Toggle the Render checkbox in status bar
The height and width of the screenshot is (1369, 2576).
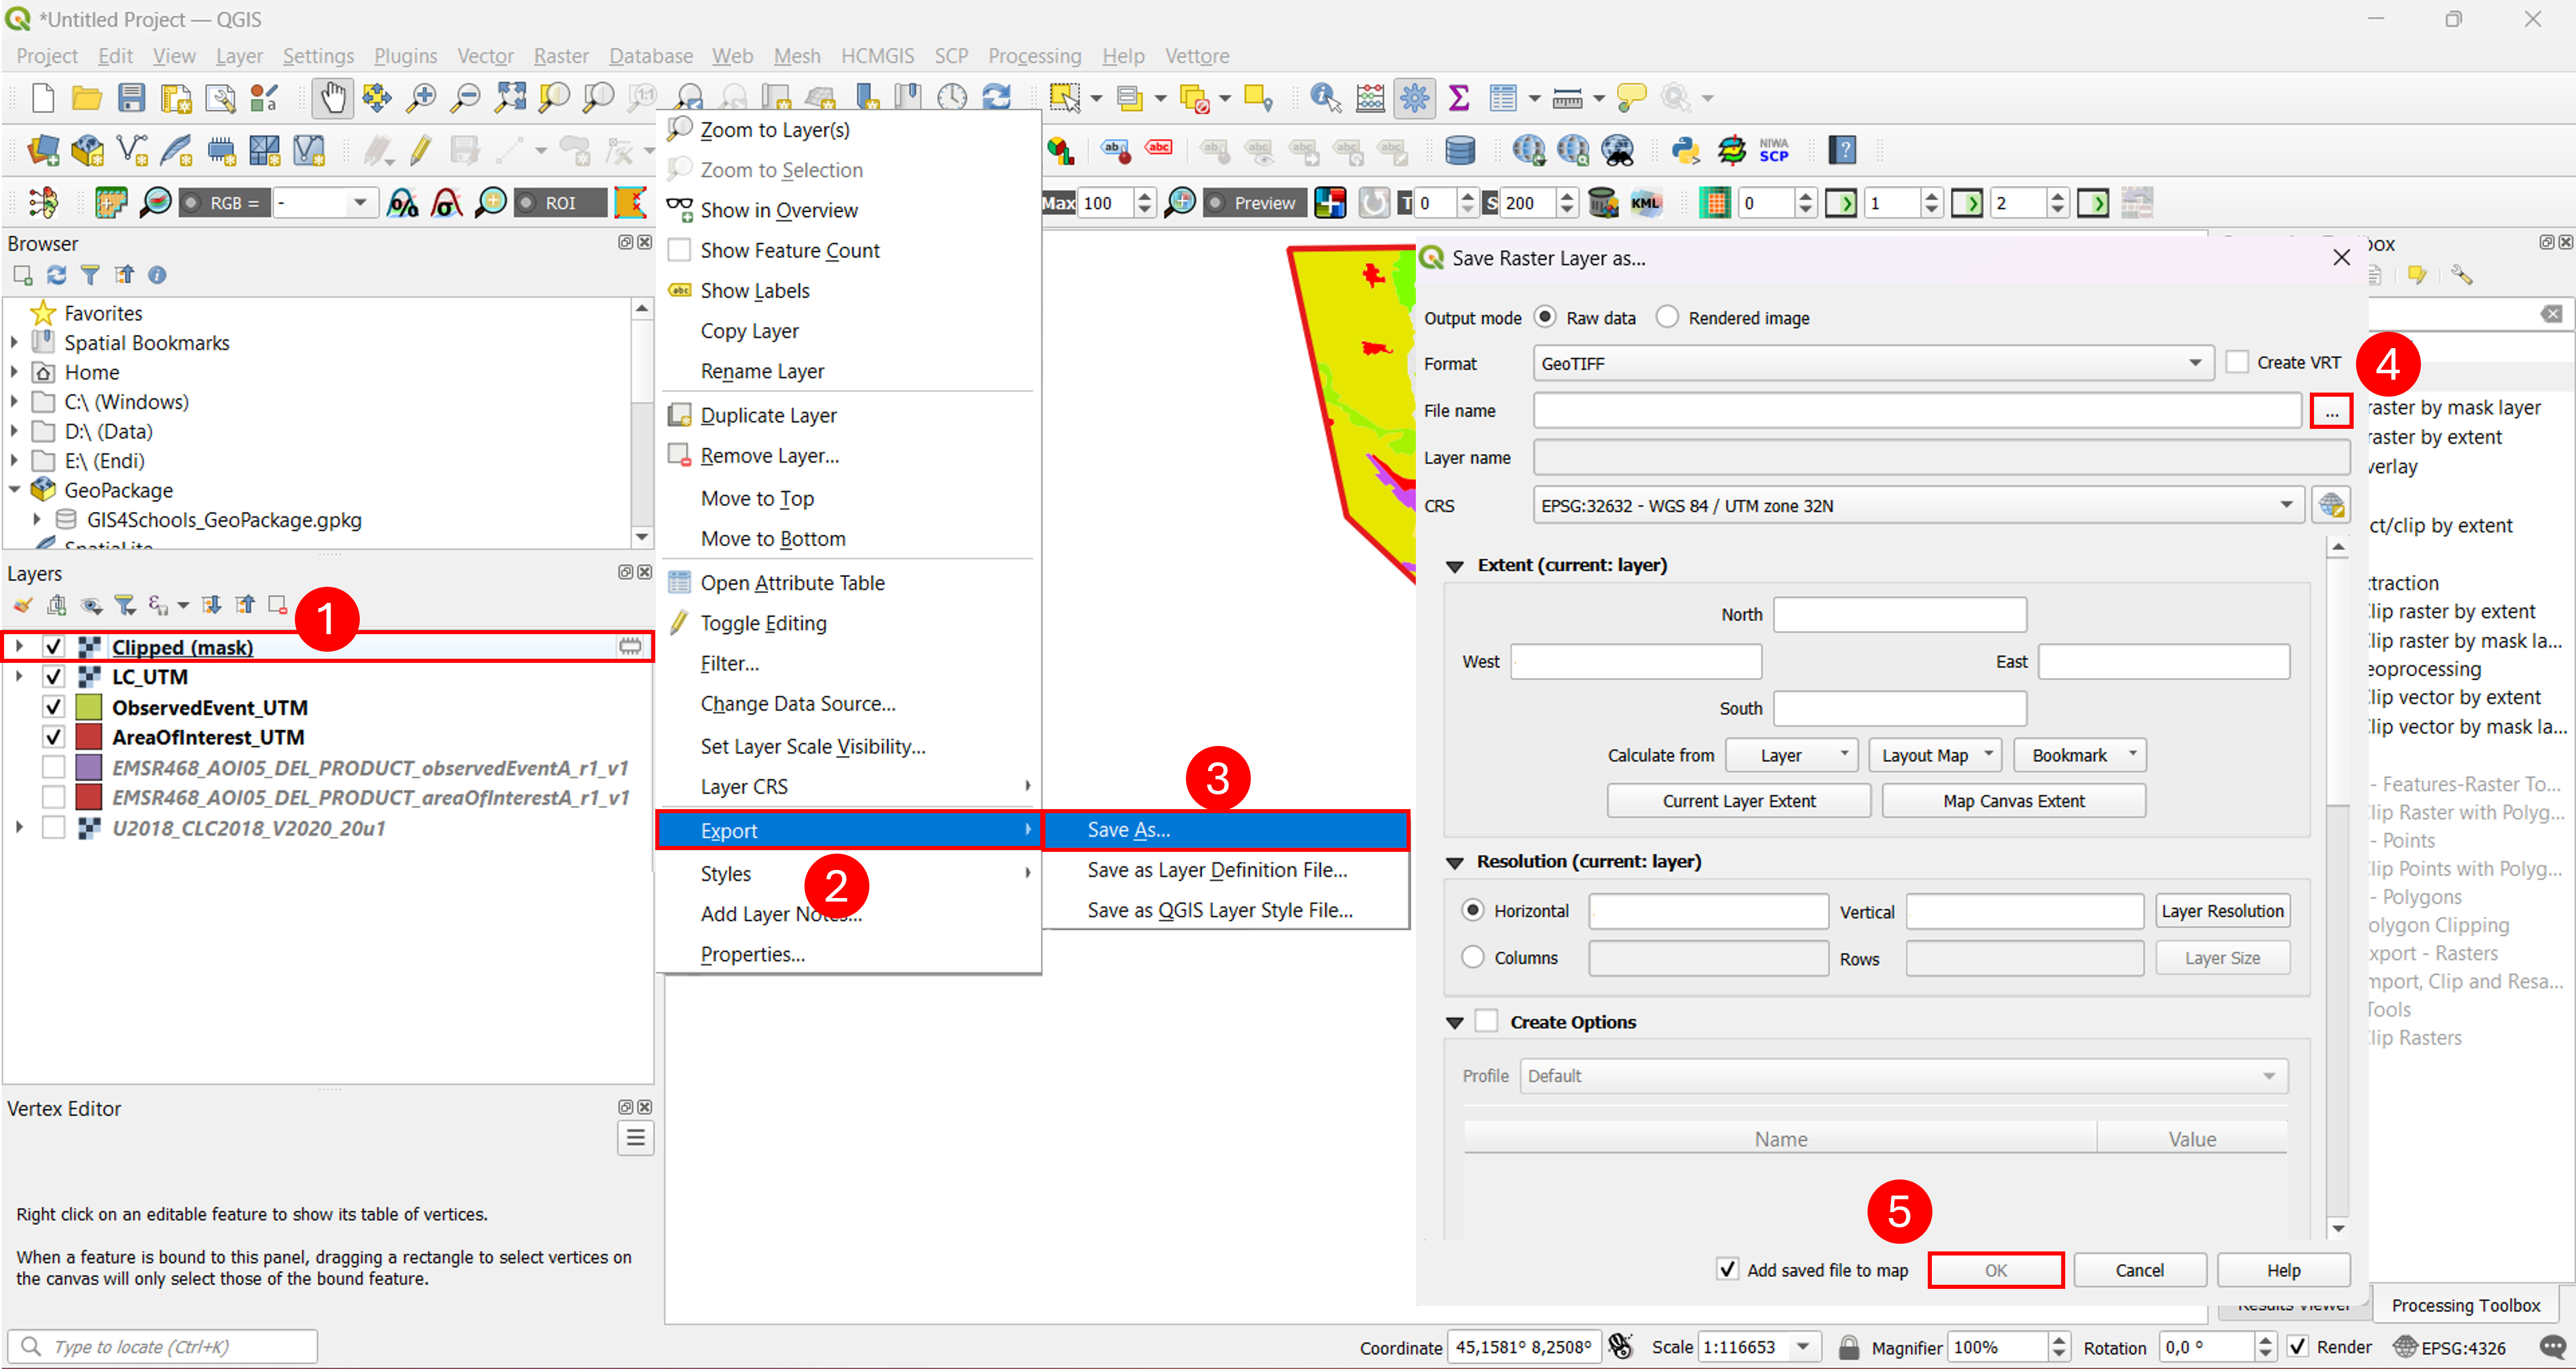[x=2298, y=1347]
